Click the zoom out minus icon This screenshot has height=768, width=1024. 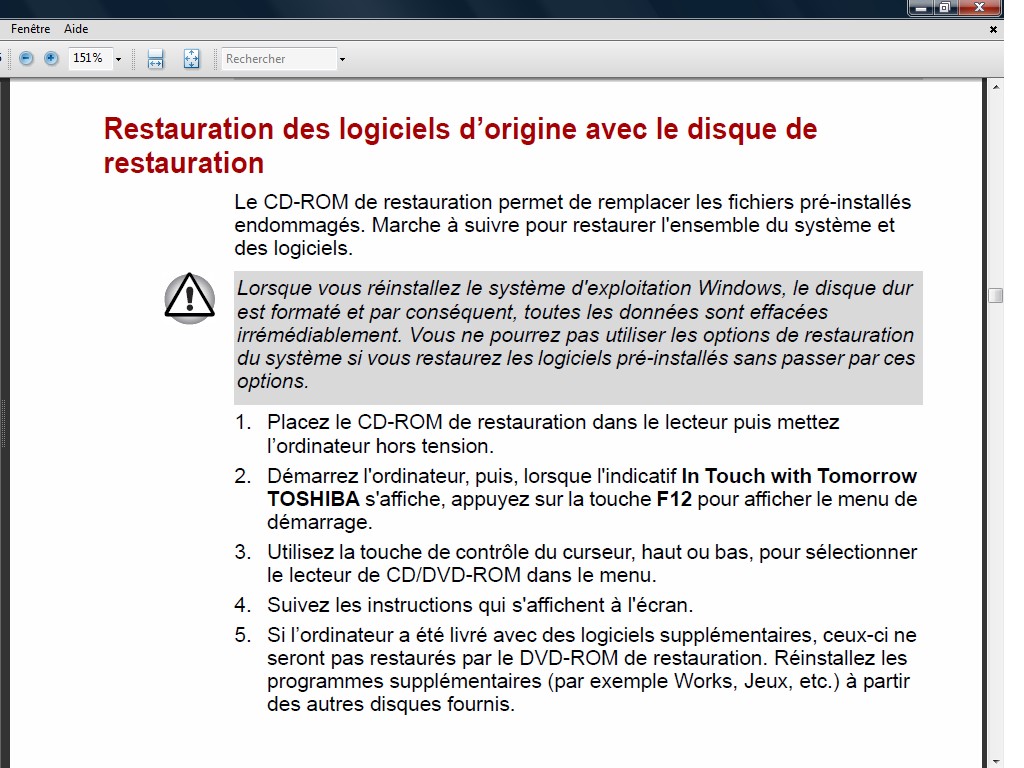click(x=26, y=59)
